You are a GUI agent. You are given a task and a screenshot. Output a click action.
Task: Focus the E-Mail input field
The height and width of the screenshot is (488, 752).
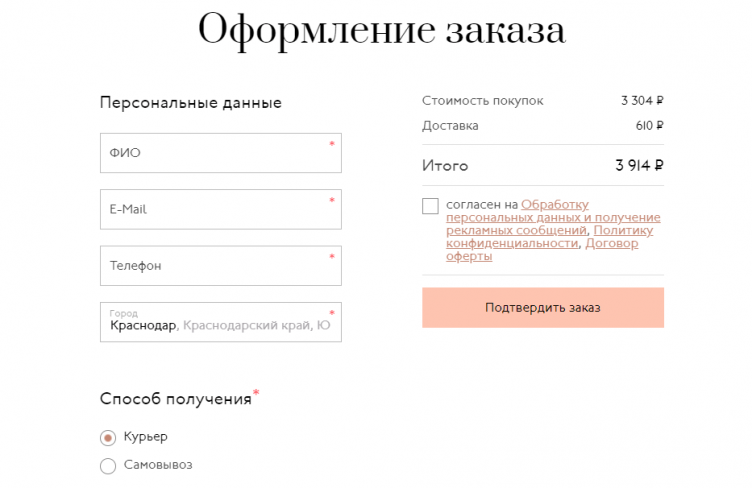click(220, 209)
